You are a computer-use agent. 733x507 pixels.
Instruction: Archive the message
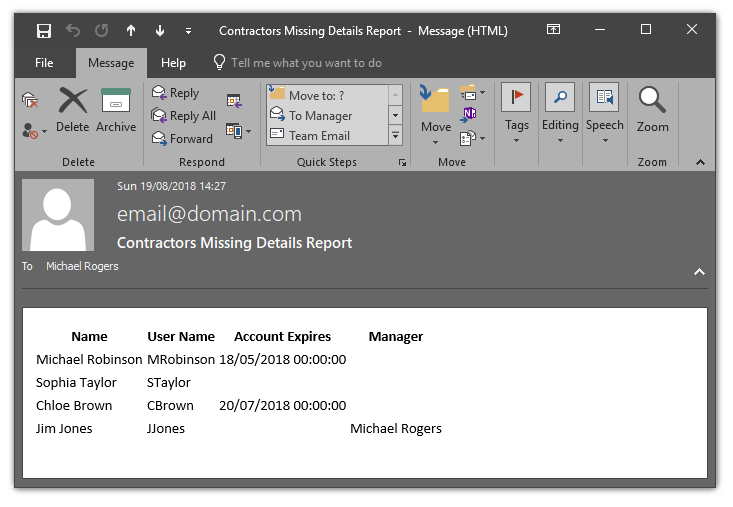(x=116, y=110)
